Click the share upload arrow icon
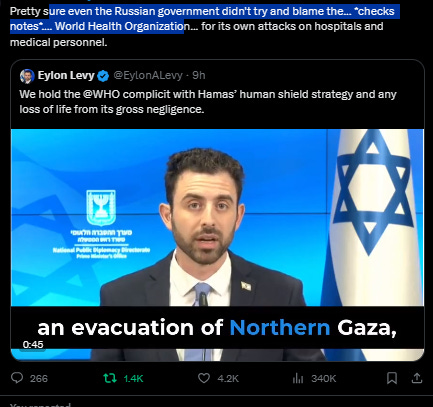Screen dimensions: 433x407 pos(417,378)
